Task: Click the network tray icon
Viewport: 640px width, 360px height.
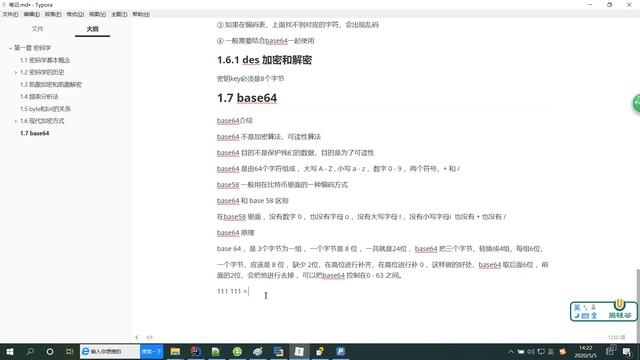Action: coord(541,351)
